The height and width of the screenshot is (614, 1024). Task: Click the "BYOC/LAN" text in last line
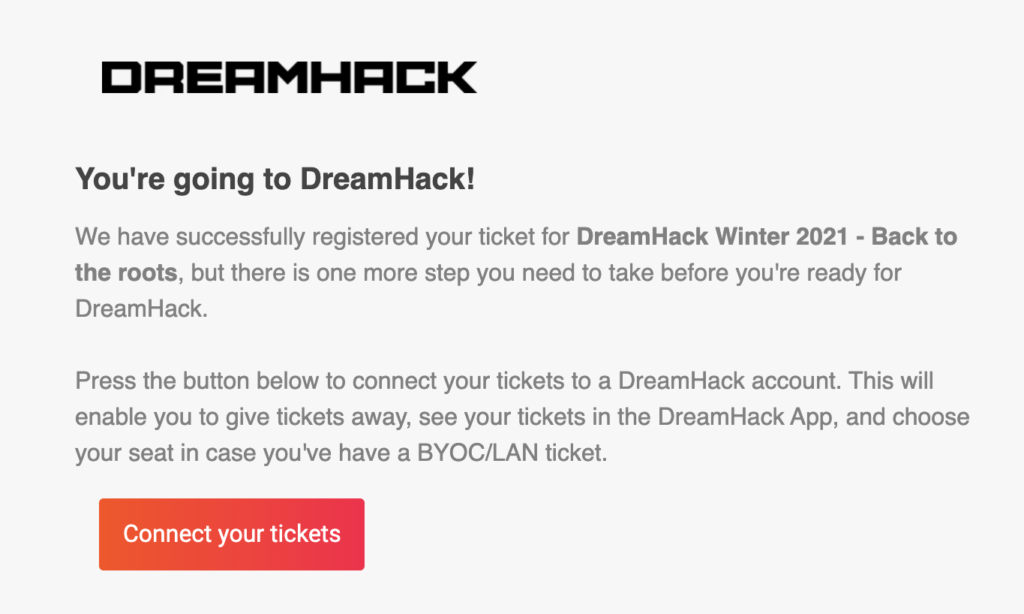(x=477, y=453)
